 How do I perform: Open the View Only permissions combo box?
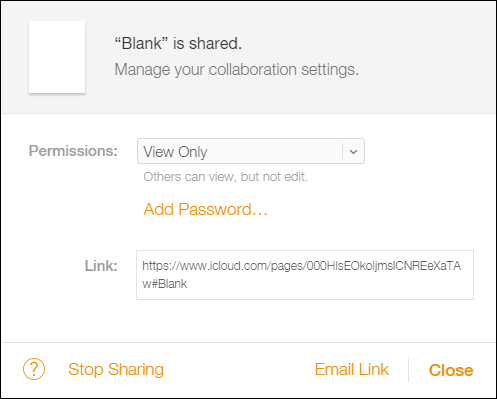click(251, 151)
